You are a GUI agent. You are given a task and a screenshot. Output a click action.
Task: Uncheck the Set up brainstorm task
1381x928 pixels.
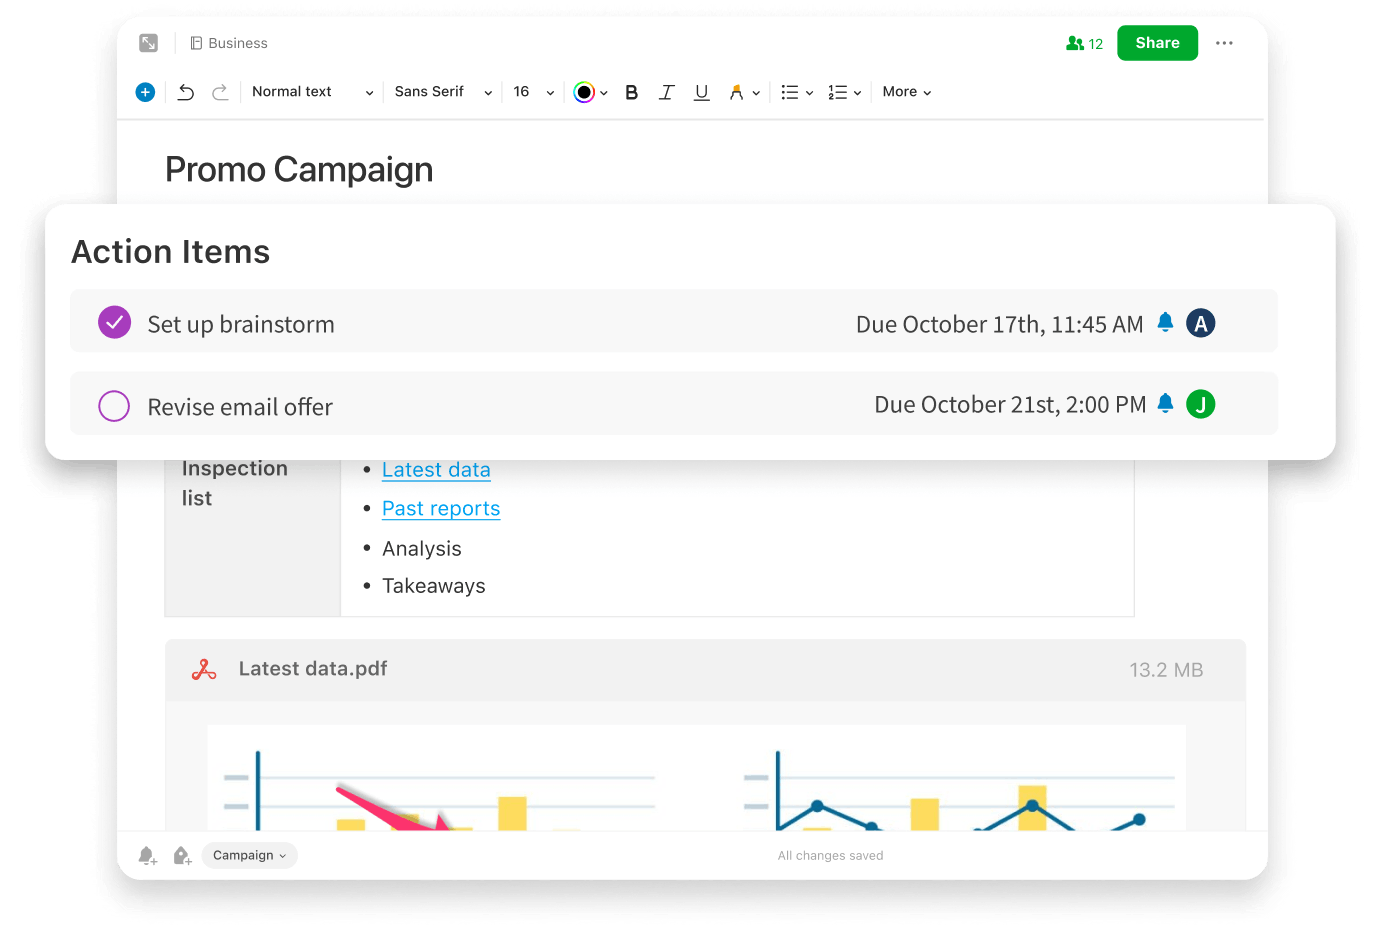[115, 322]
